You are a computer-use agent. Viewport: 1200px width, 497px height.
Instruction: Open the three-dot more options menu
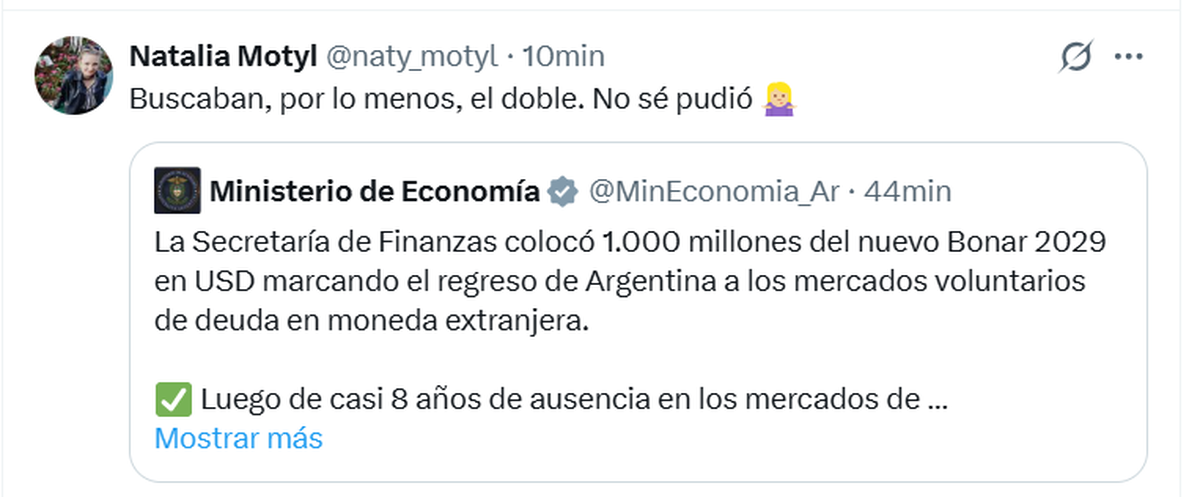(x=1128, y=57)
